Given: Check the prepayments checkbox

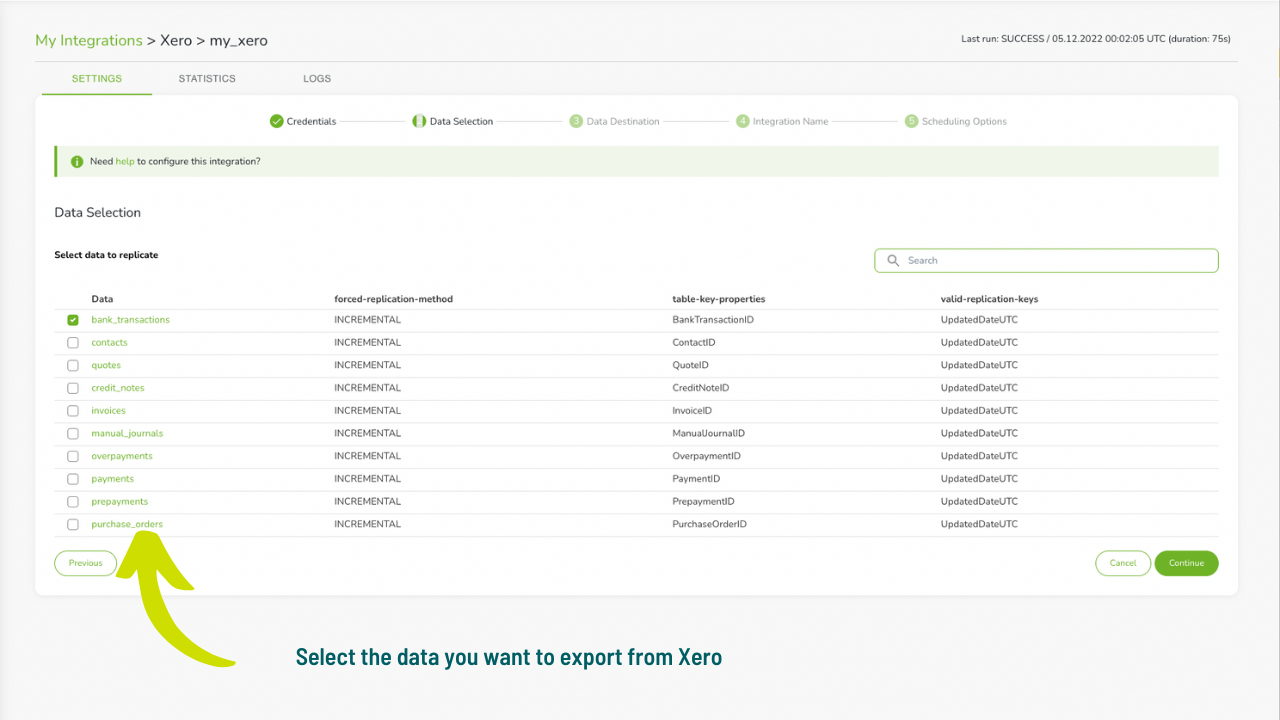Looking at the screenshot, I should [x=73, y=502].
